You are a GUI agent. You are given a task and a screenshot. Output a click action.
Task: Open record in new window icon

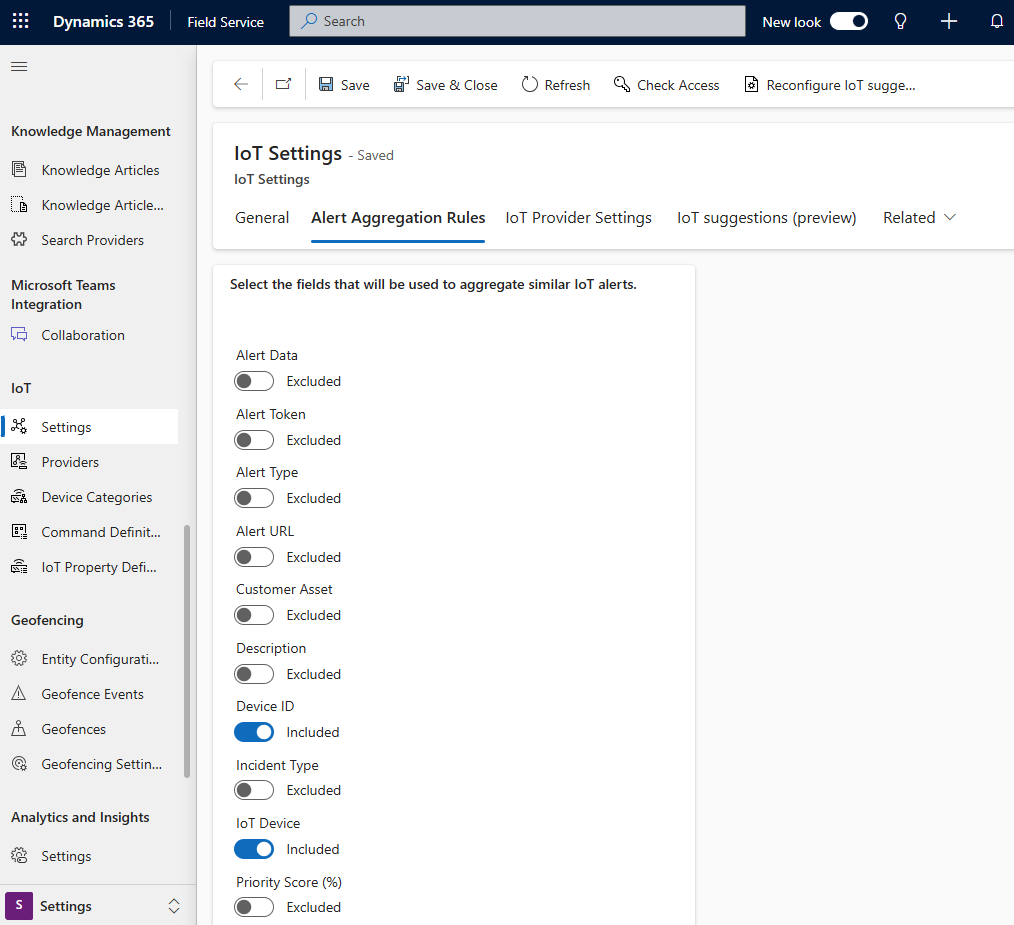point(283,84)
